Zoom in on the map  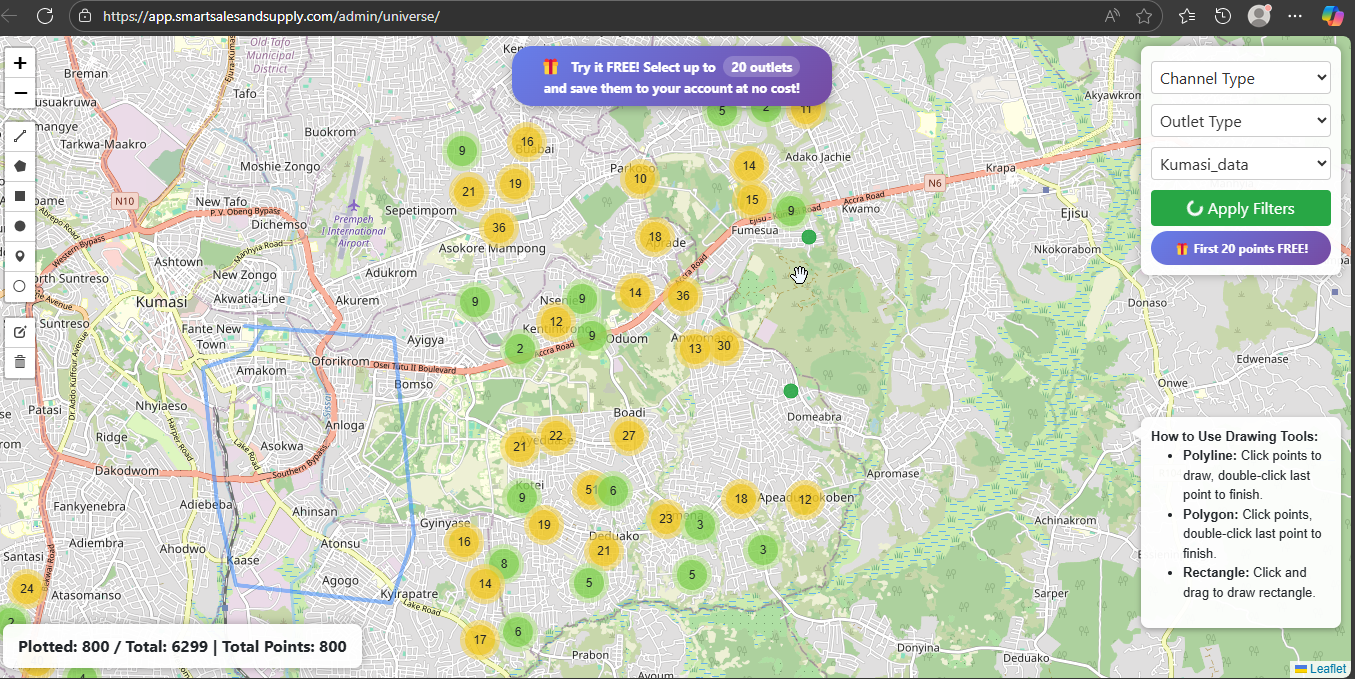click(x=20, y=62)
